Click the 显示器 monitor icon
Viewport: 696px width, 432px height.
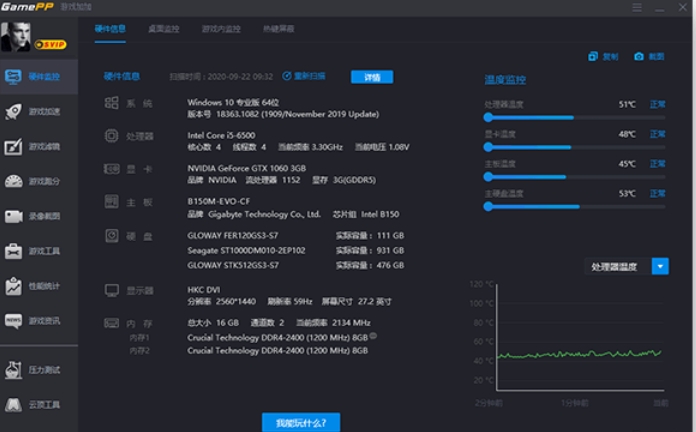111,290
